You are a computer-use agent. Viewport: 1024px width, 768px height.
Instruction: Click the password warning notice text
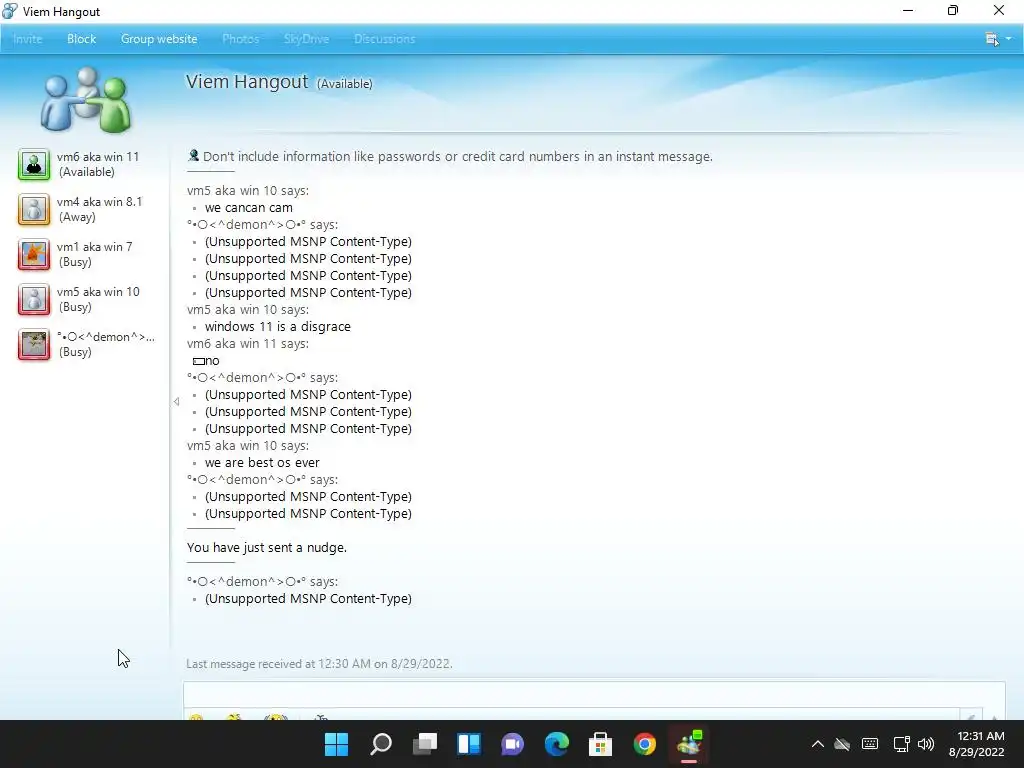tap(458, 157)
